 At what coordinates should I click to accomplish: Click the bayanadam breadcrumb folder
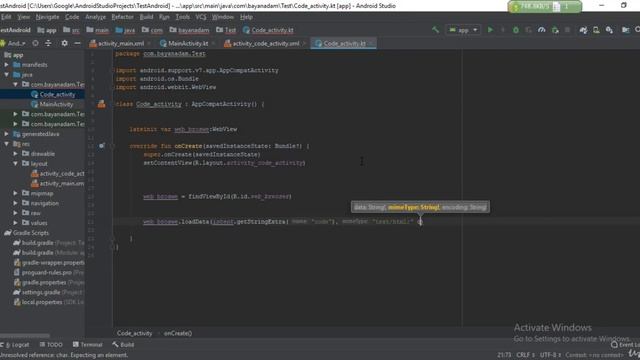[x=189, y=30]
